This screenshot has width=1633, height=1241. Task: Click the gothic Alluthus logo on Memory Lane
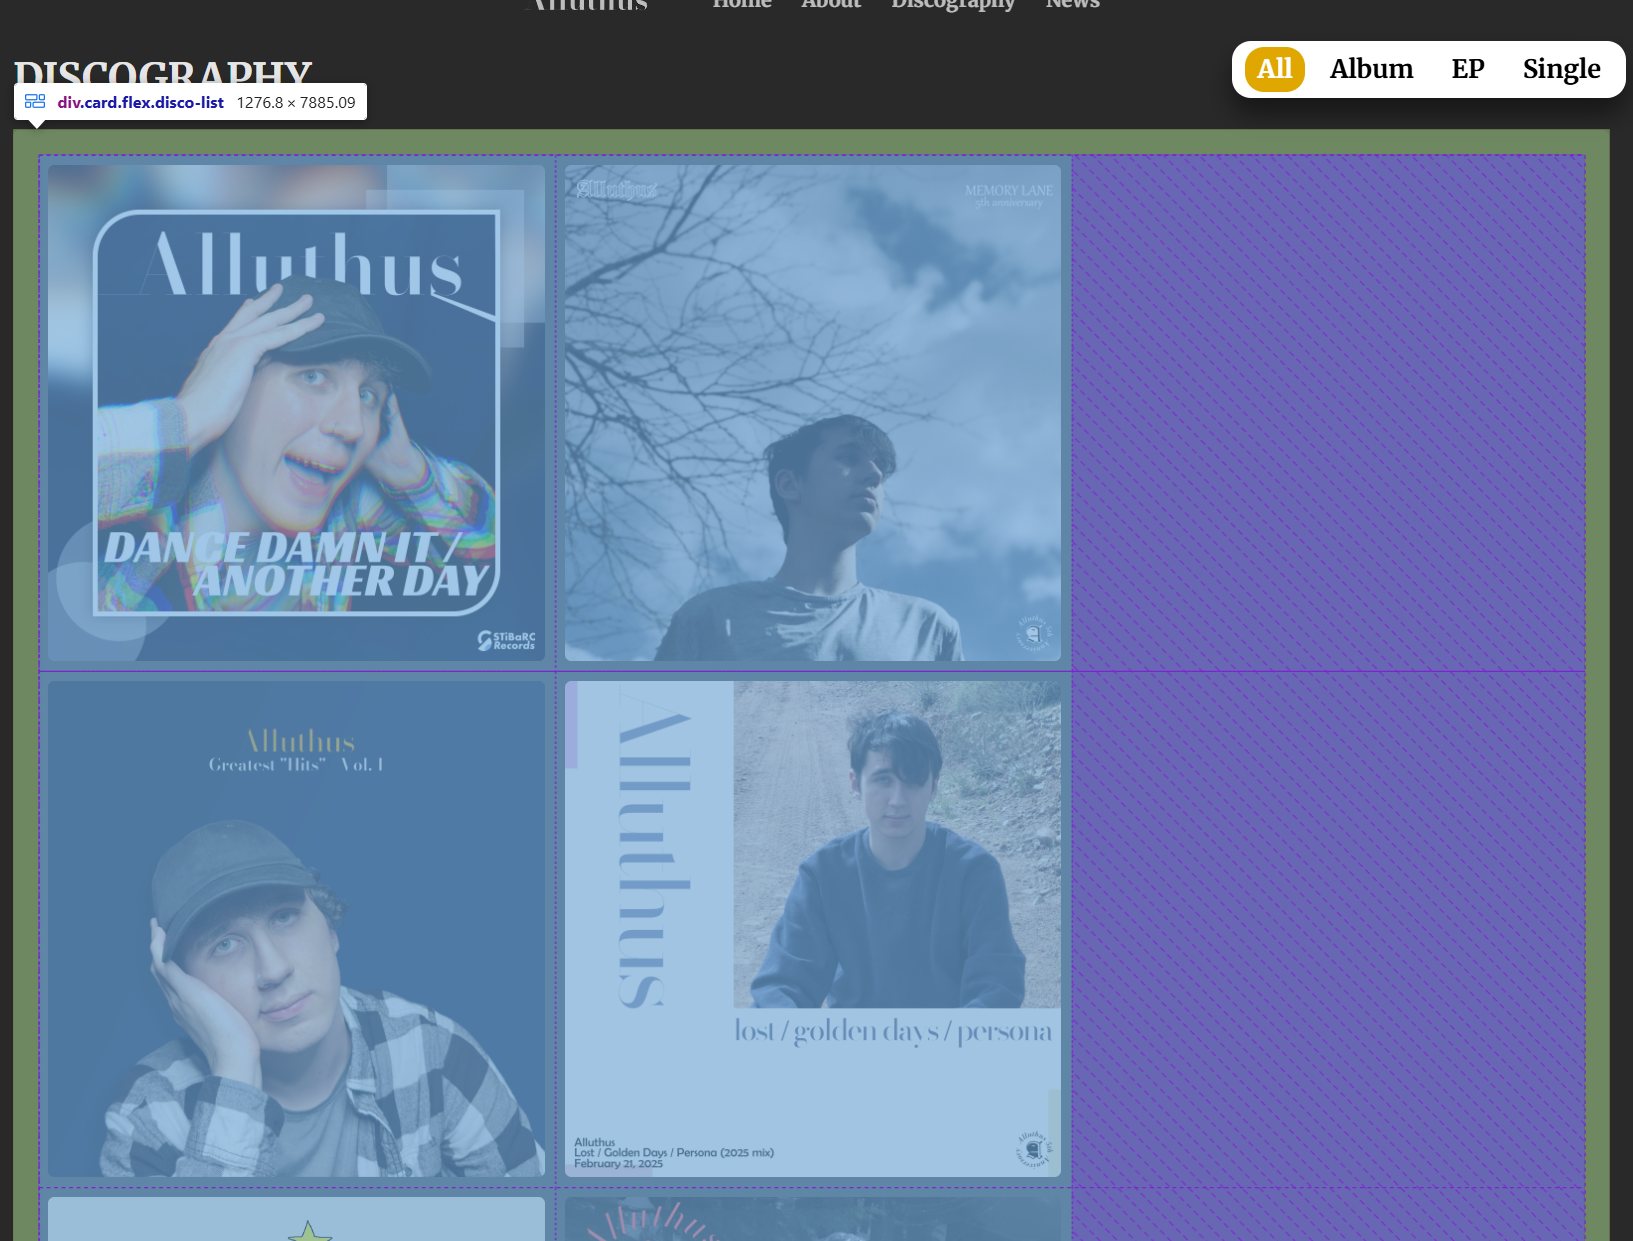tap(617, 188)
